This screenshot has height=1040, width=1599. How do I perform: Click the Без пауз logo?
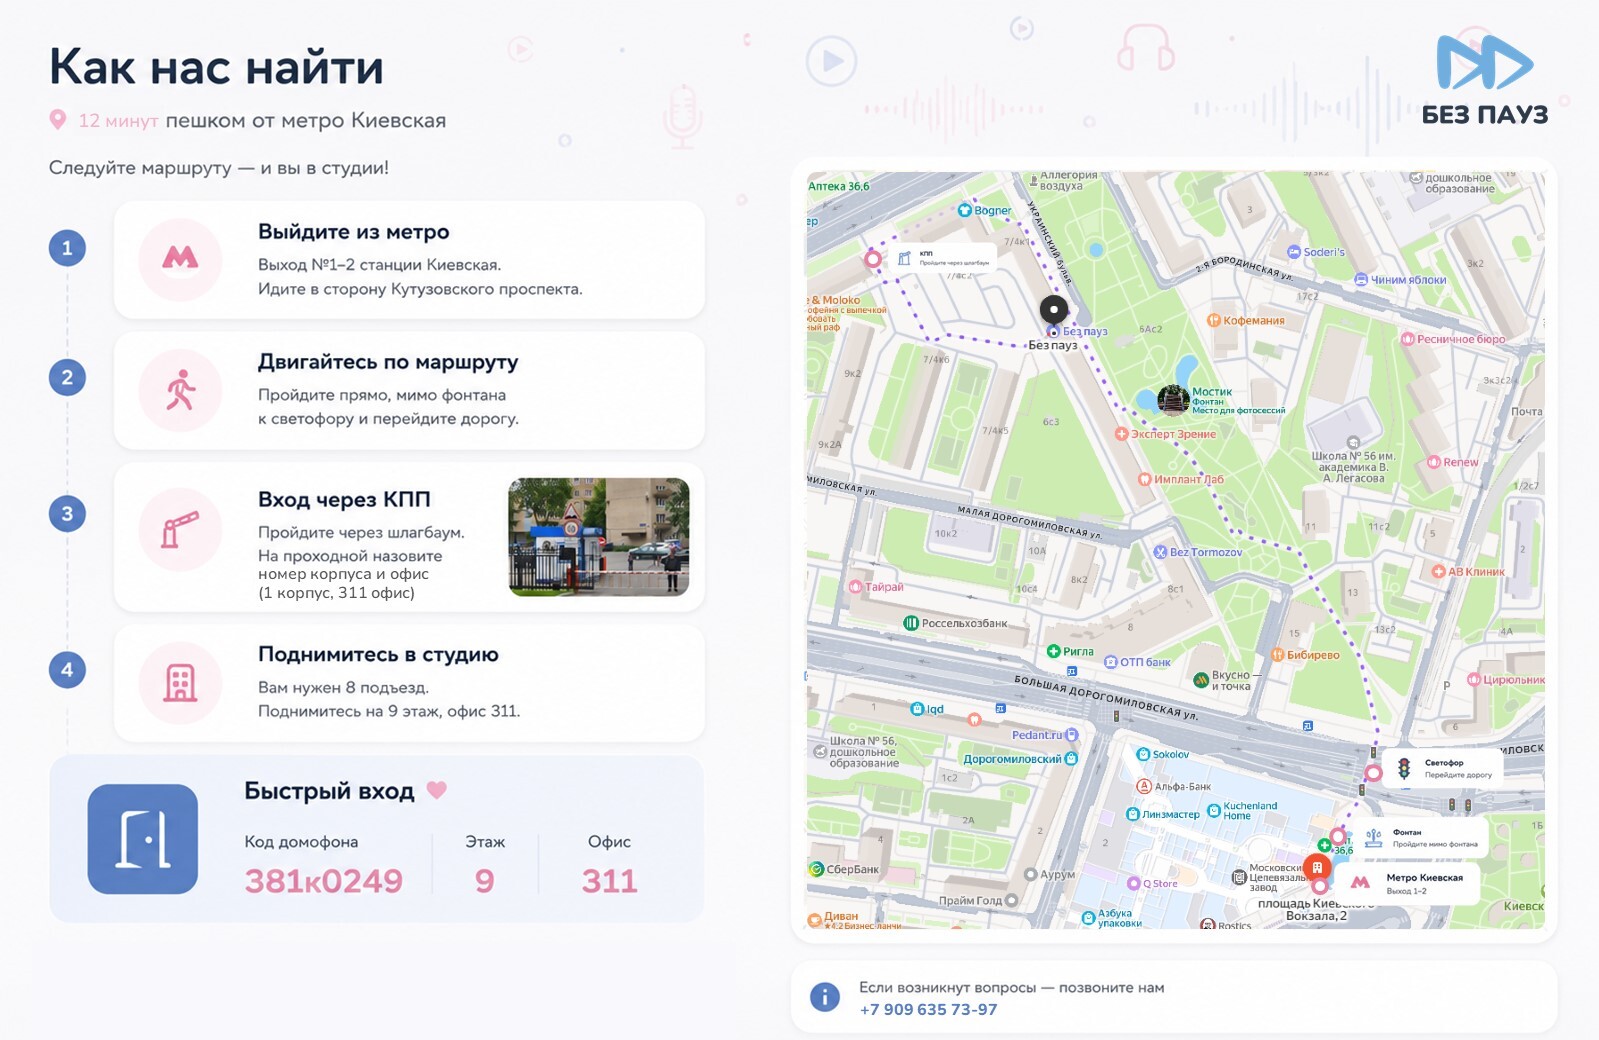pos(1485,80)
